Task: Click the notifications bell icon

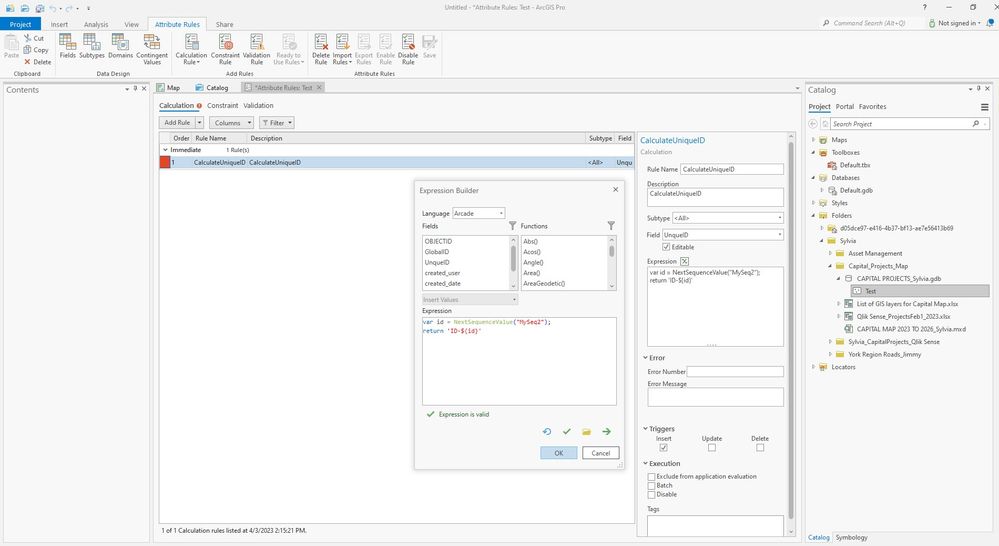Action: (x=989, y=23)
